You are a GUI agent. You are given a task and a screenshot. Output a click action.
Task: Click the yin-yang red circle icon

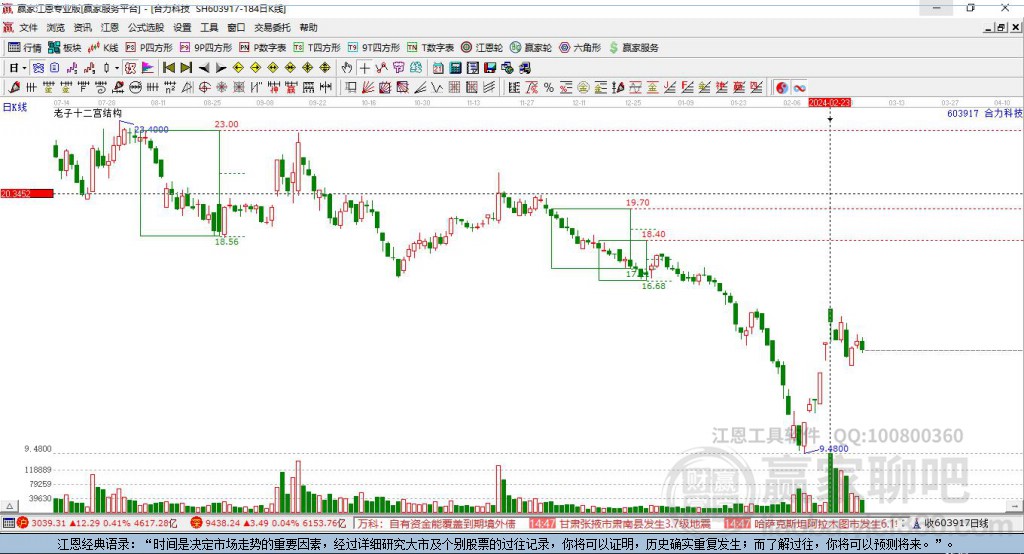click(782, 88)
